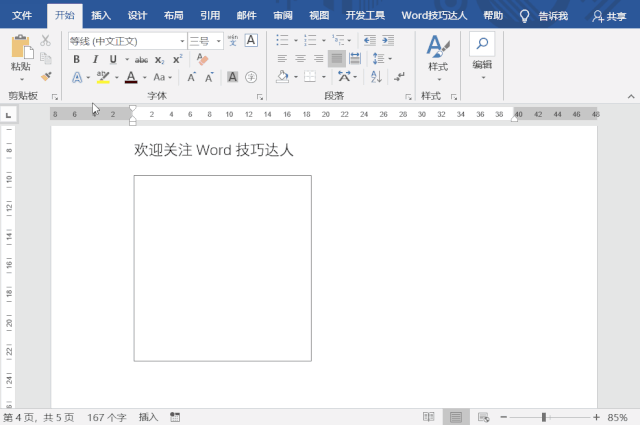Click the Share (共享) button
The width and height of the screenshot is (640, 425).
(609, 16)
